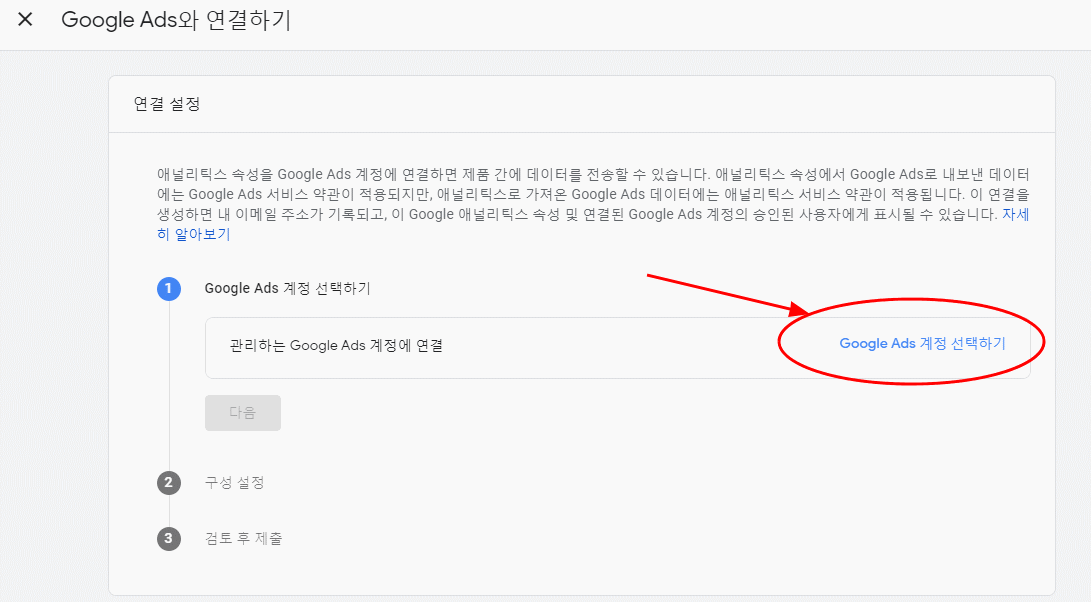This screenshot has height=602, width=1091.
Task: Close the Google Ads와 연결하기 dialog
Action: pyautogui.click(x=25, y=19)
